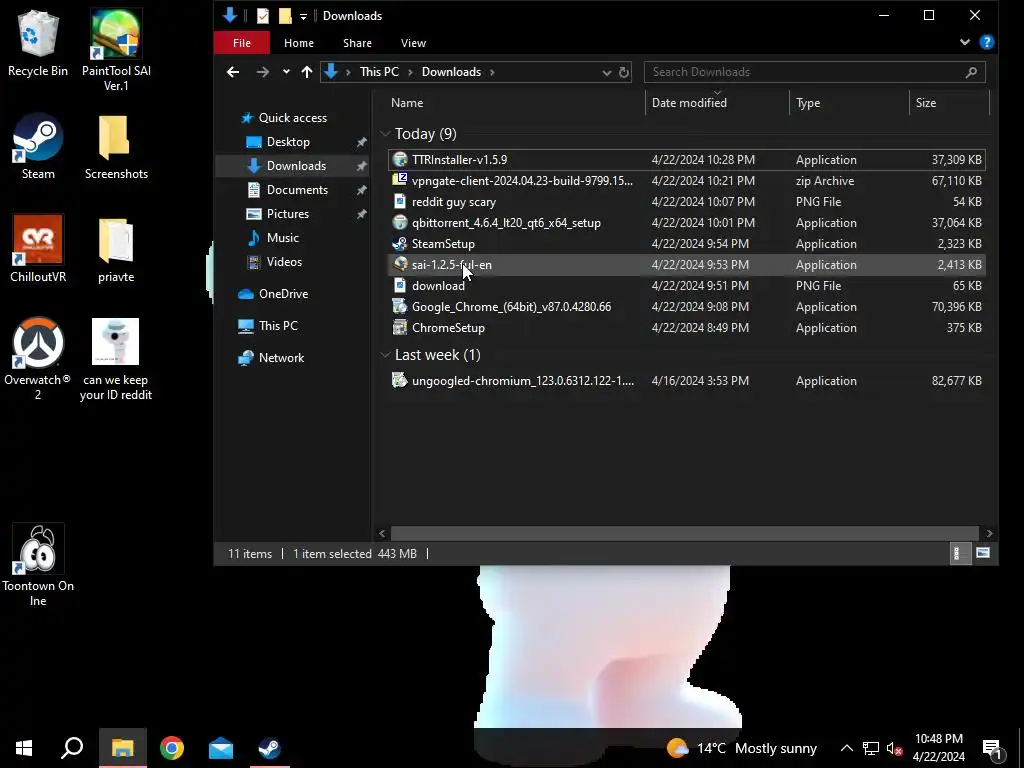Open the recent locations dropdown

click(x=286, y=72)
